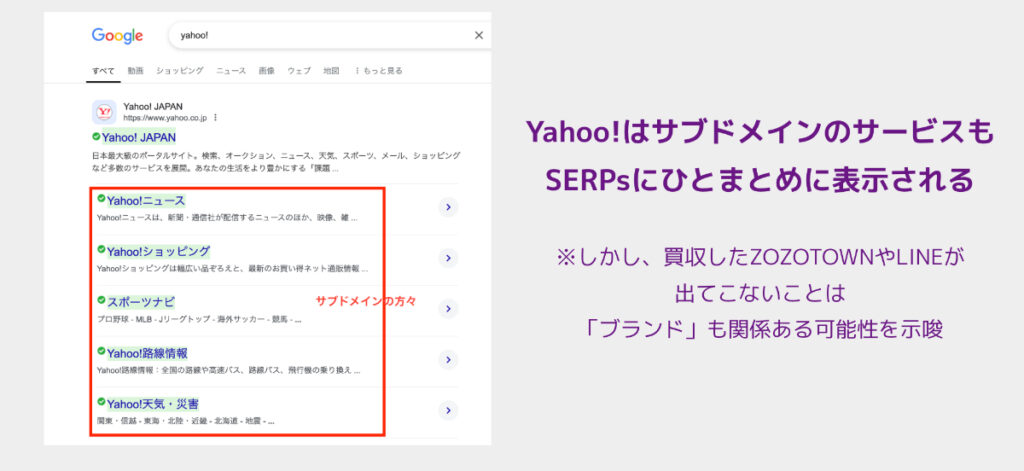The height and width of the screenshot is (471, 1024).
Task: Open the Yahoo! JAPAN result title link
Action: [x=138, y=137]
